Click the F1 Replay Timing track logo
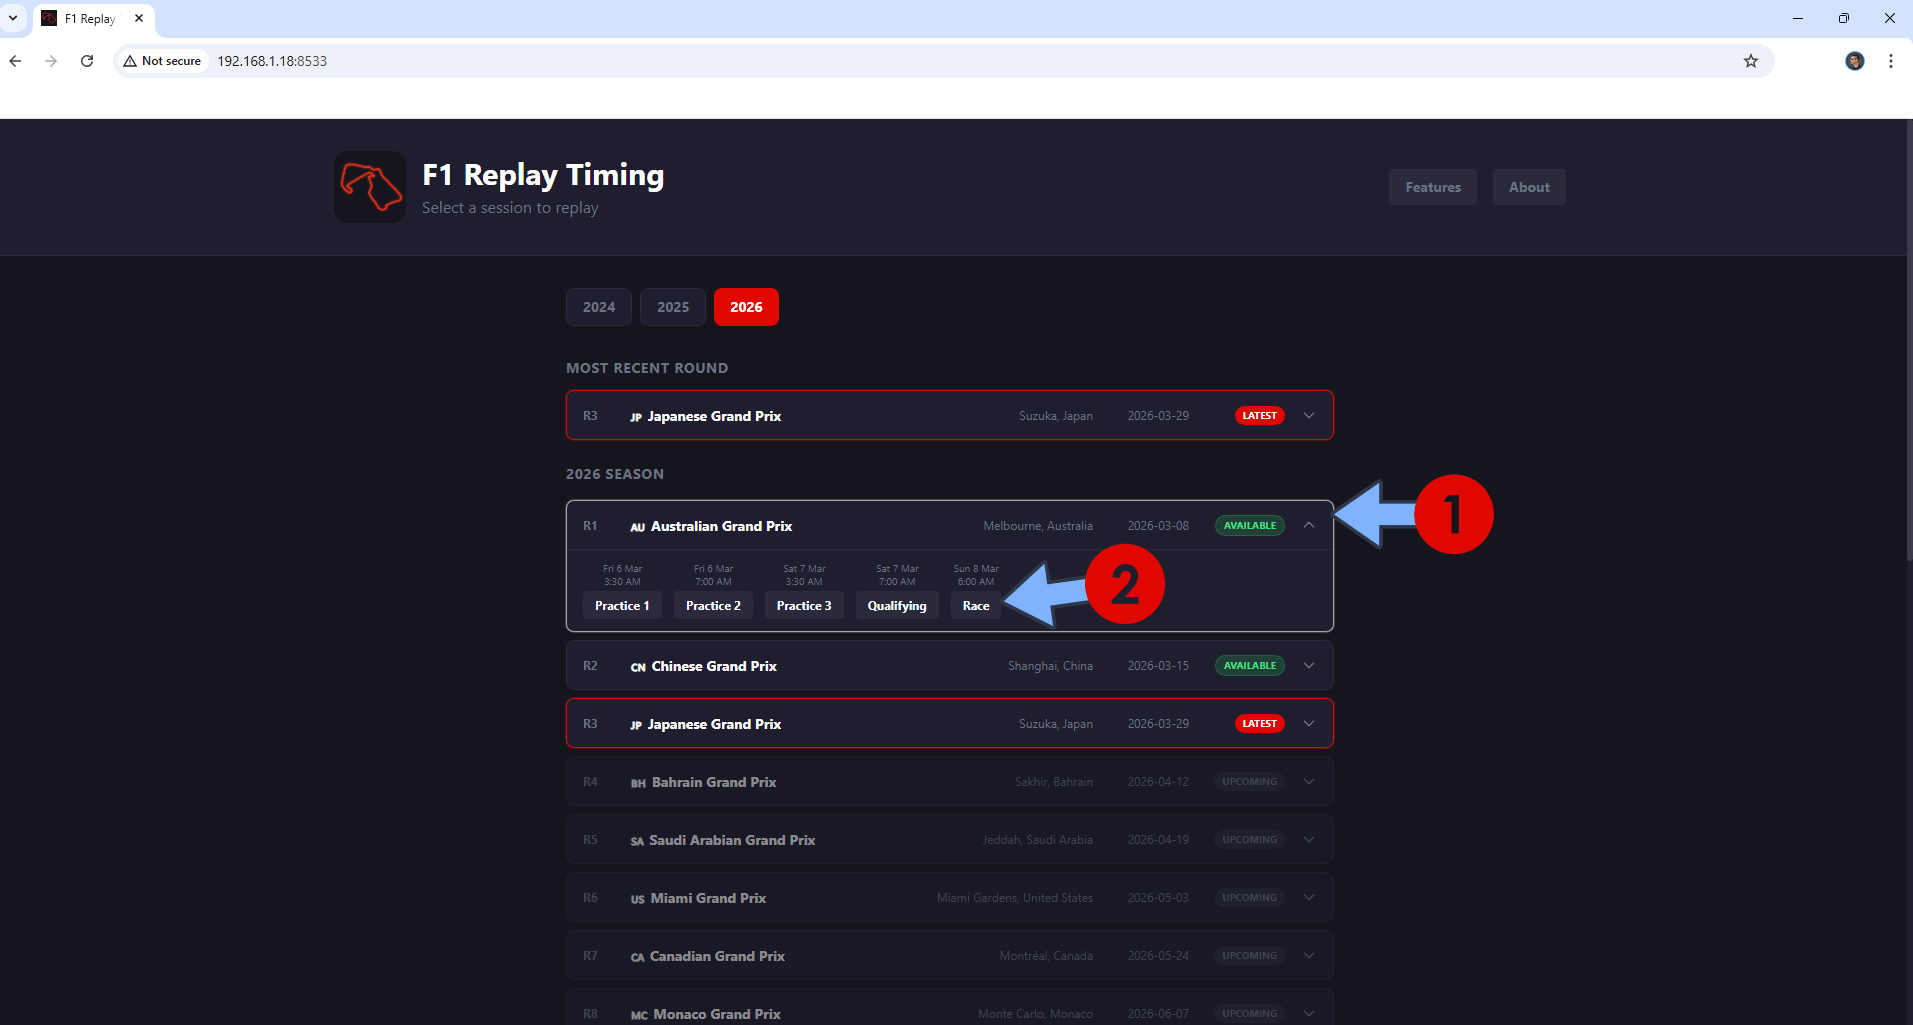1913x1025 pixels. pyautogui.click(x=368, y=186)
